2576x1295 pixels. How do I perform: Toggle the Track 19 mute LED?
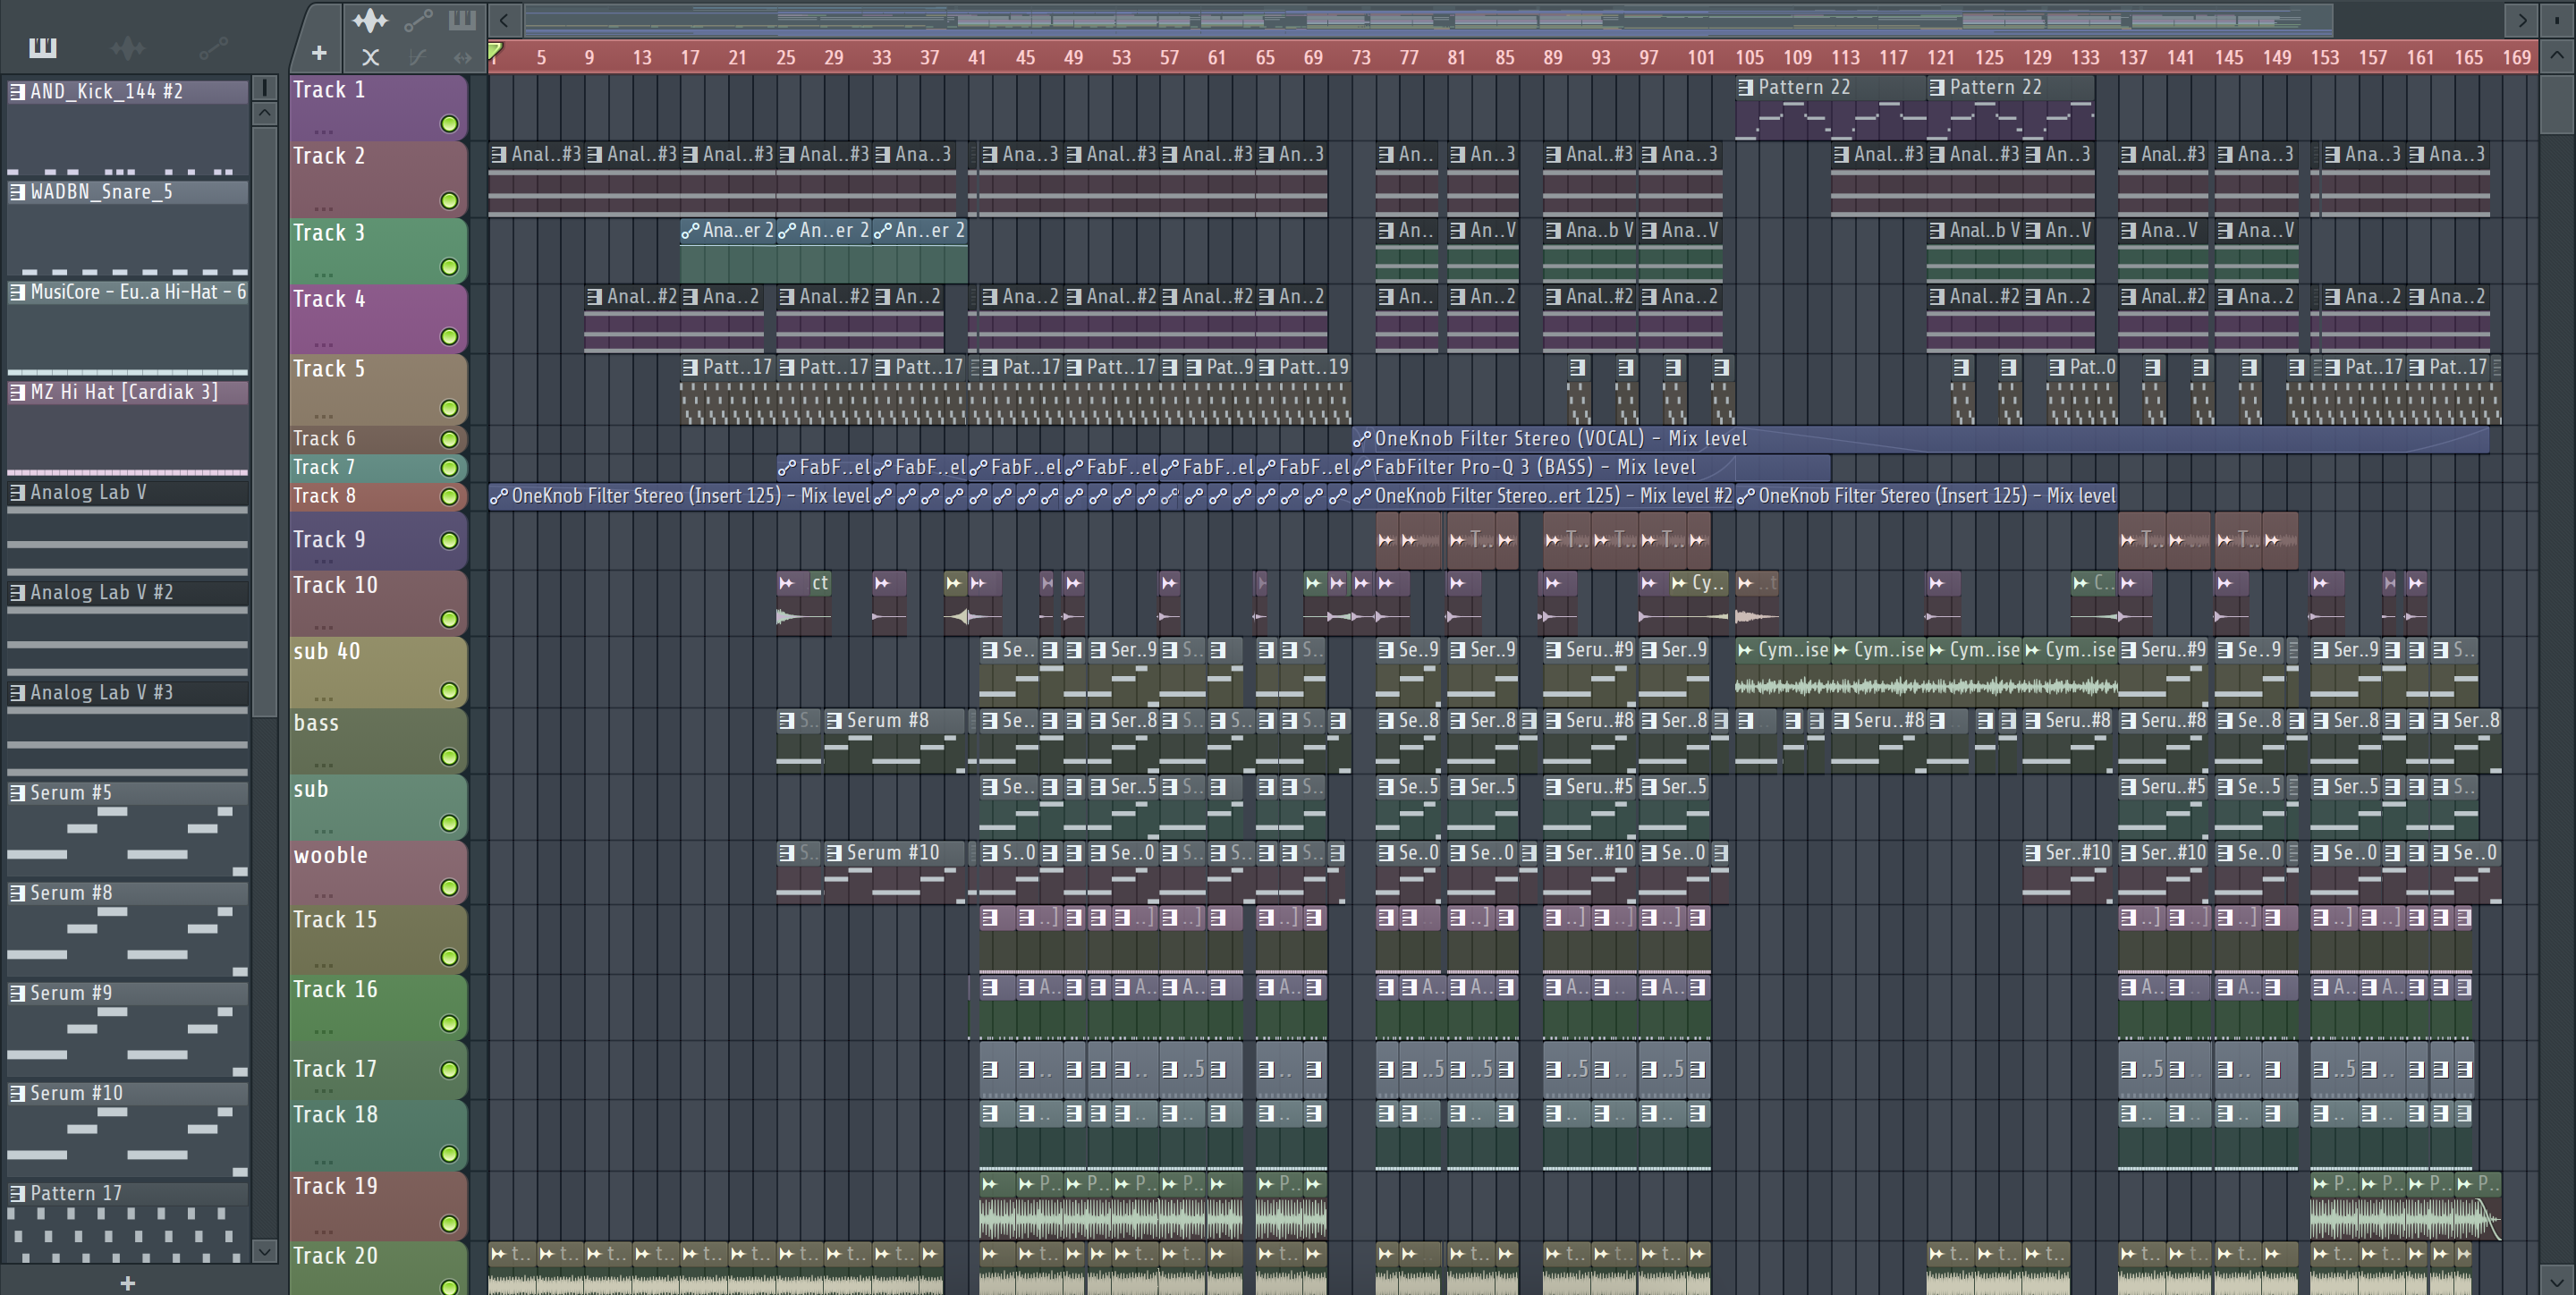(x=449, y=1224)
